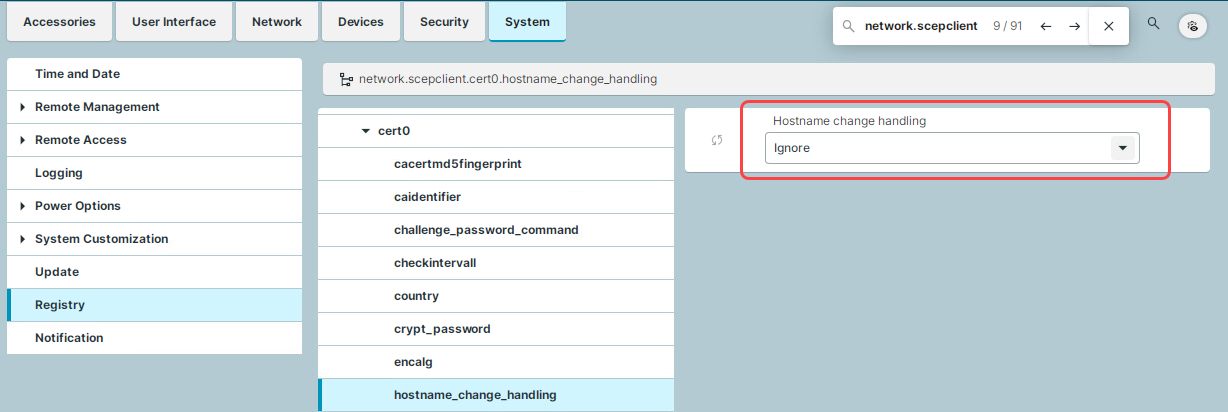Open the Hostname change handling dropdown
Image resolution: width=1228 pixels, height=412 pixels.
click(1122, 148)
